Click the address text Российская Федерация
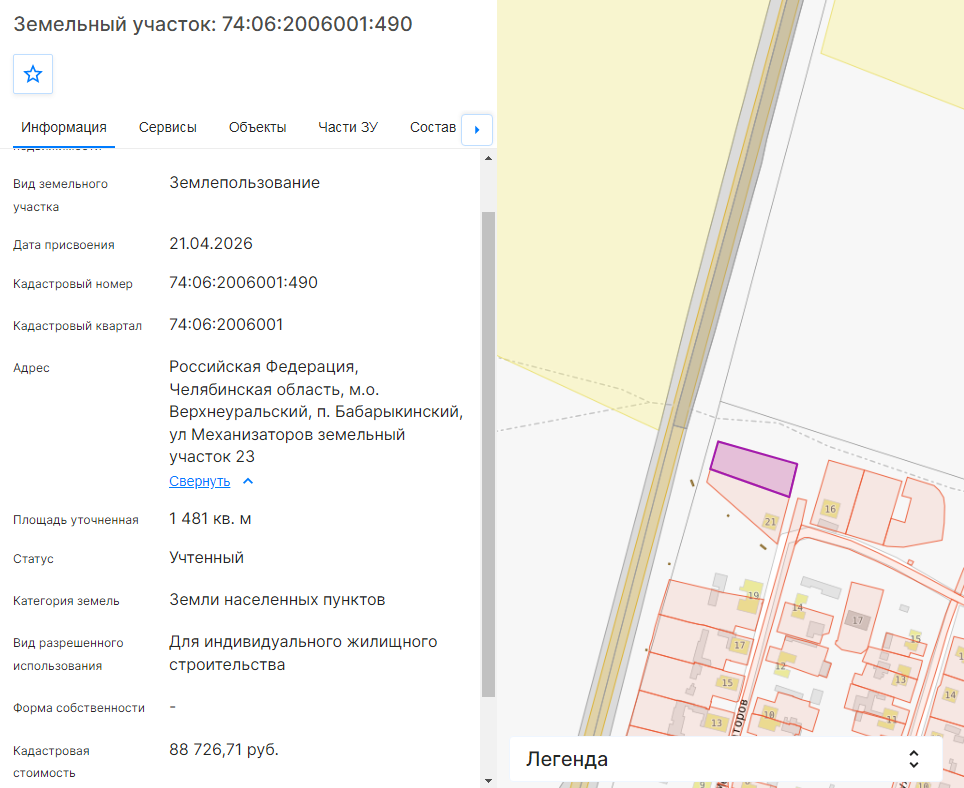964x788 pixels. click(x=264, y=366)
